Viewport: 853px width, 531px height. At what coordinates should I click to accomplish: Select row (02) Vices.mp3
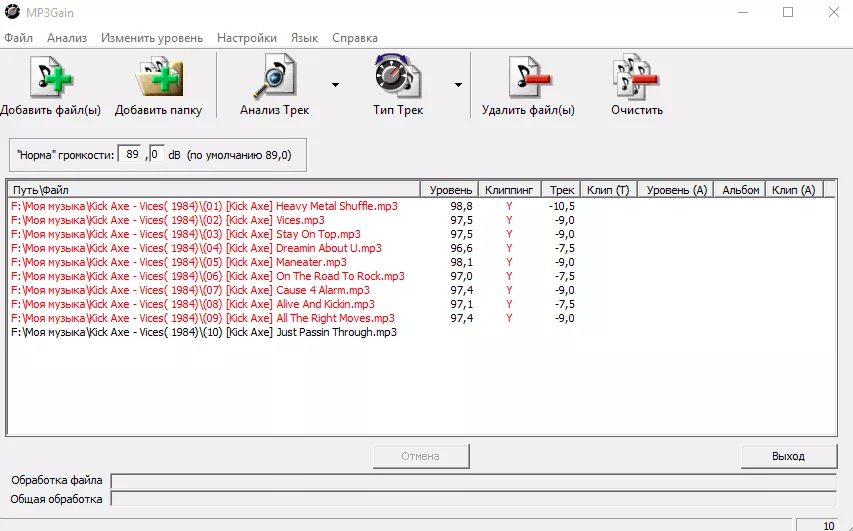point(168,220)
